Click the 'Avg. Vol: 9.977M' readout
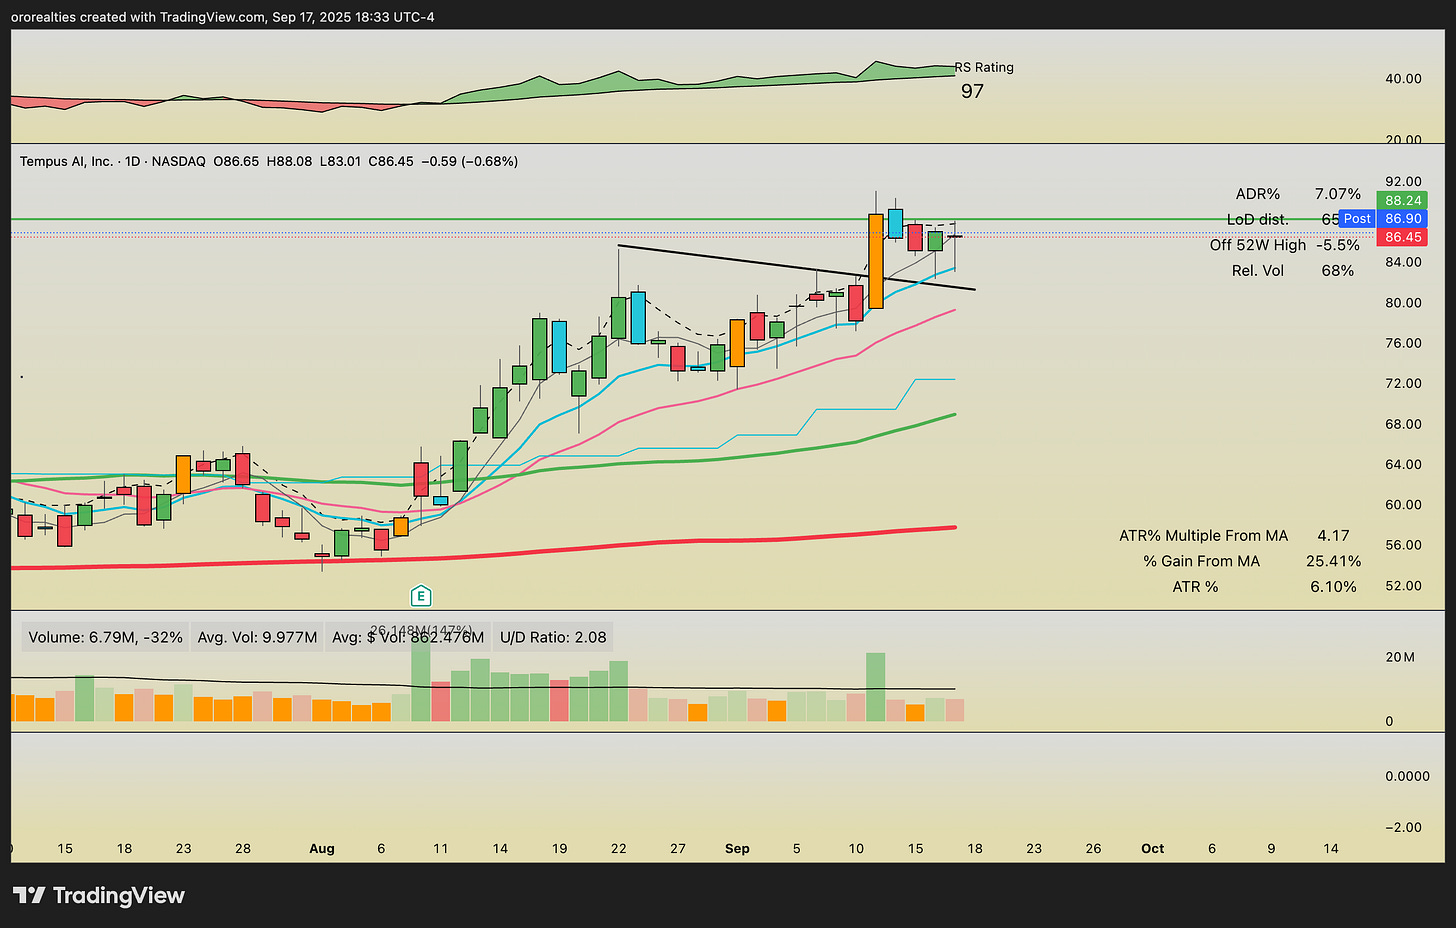This screenshot has width=1456, height=928. click(257, 637)
